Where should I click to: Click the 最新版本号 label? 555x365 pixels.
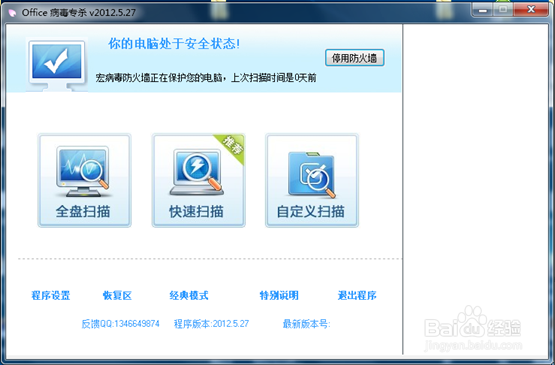tap(306, 324)
